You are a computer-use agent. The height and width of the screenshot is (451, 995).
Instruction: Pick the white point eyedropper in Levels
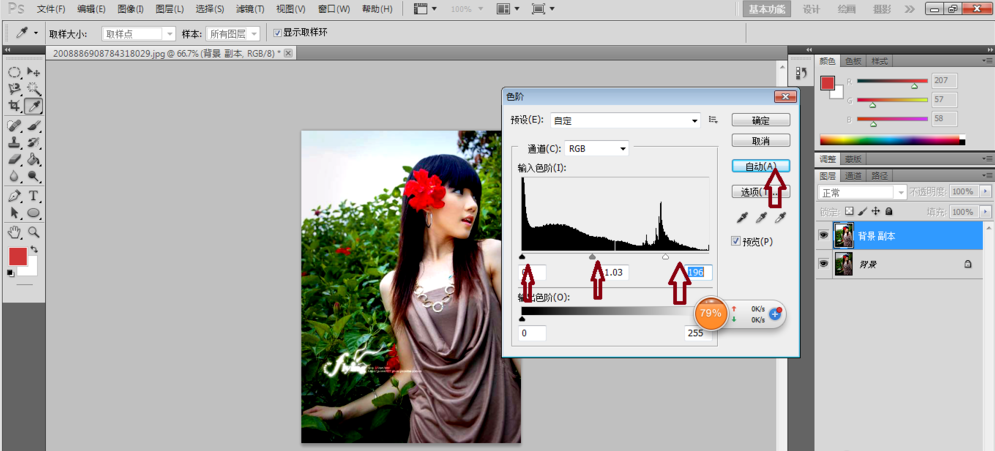[x=780, y=217]
